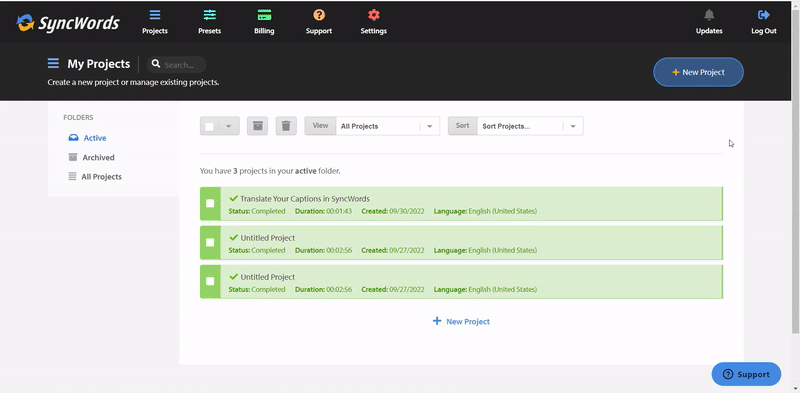800x393 pixels.
Task: Open the floating Support chat button
Action: [746, 374]
